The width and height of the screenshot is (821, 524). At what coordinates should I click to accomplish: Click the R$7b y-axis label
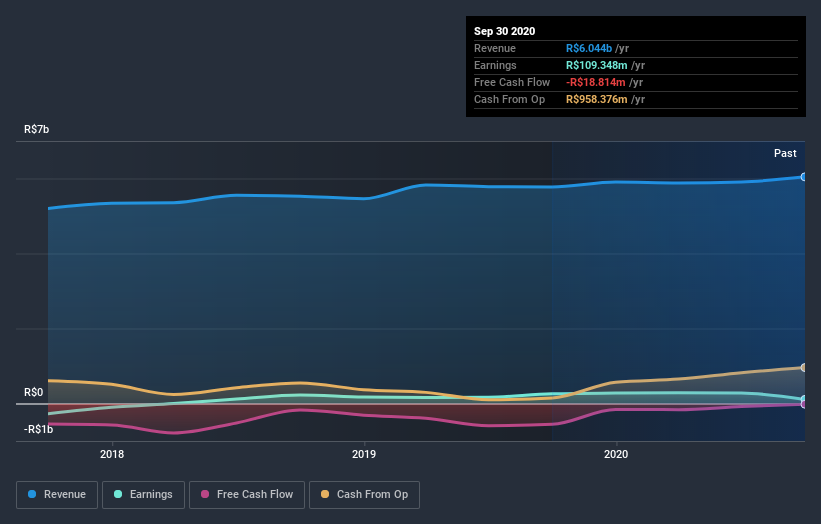click(37, 129)
